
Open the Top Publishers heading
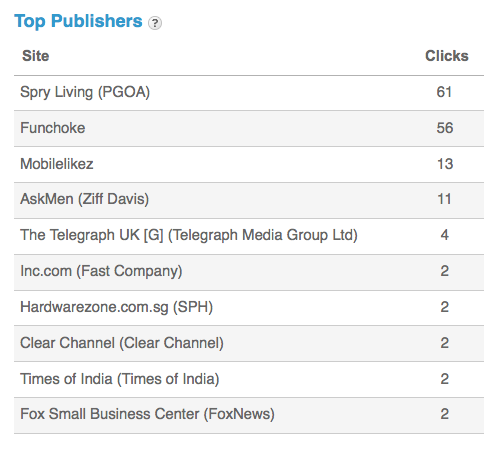(78, 21)
